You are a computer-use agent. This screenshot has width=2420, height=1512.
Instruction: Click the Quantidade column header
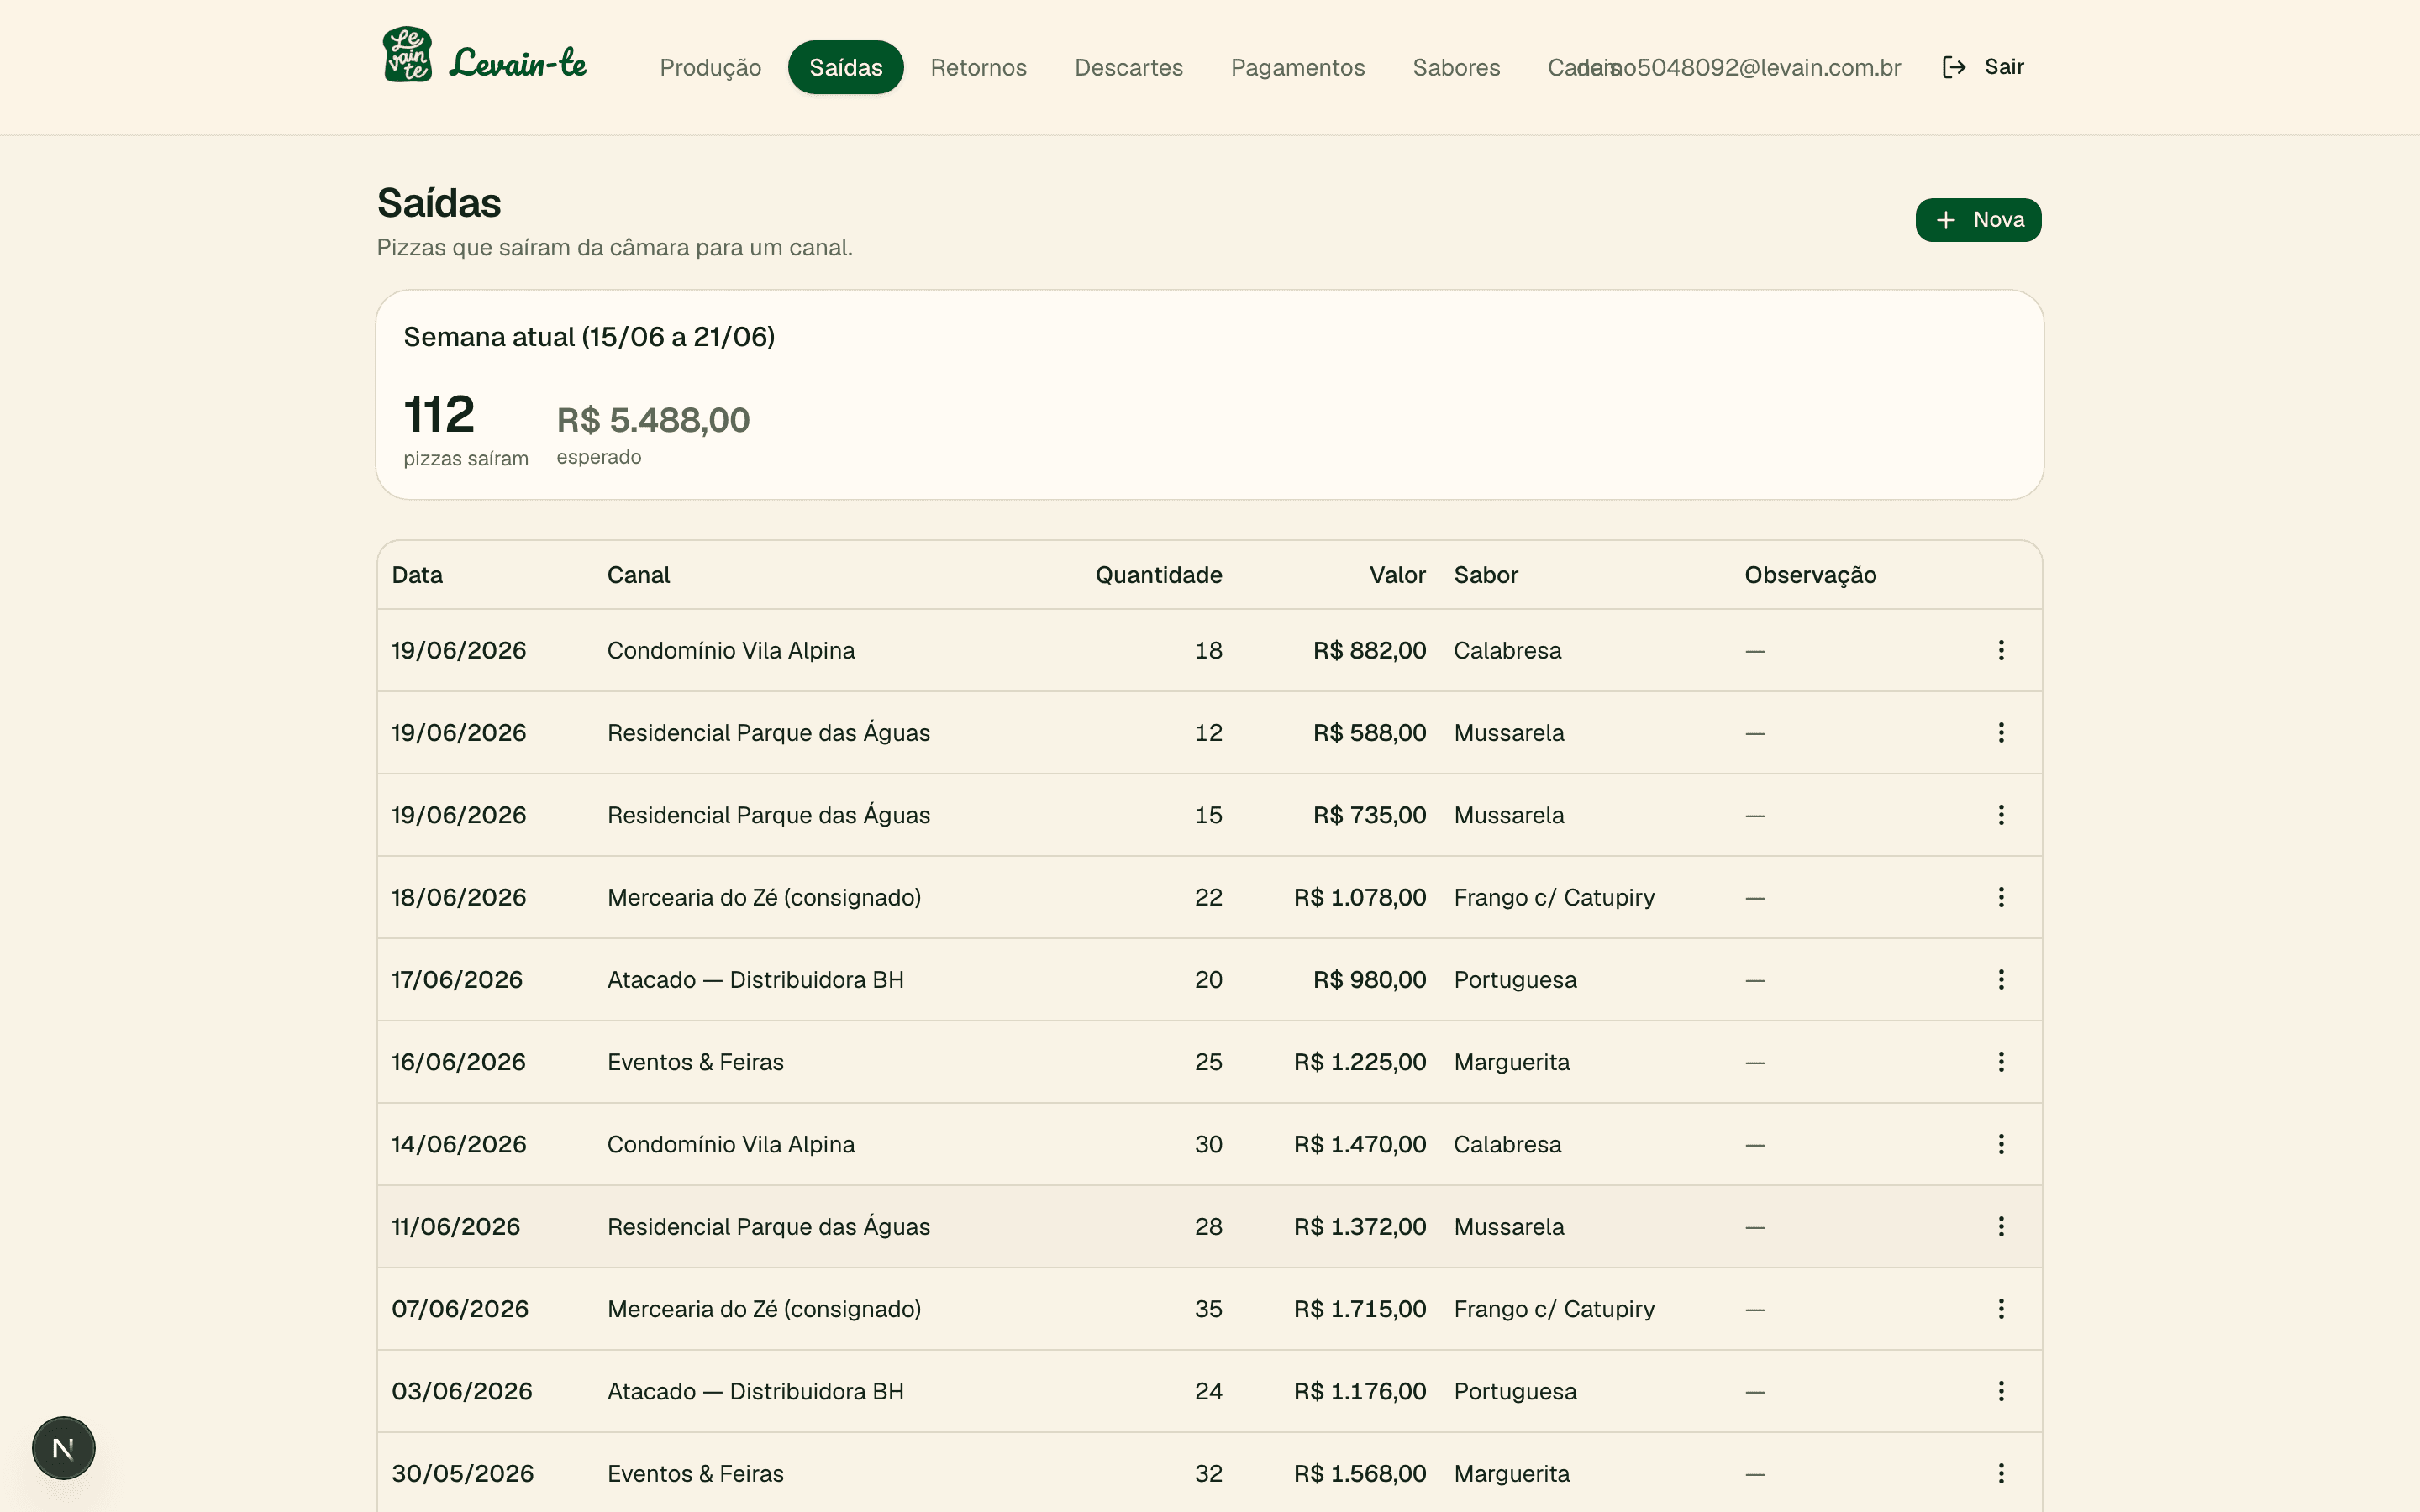pyautogui.click(x=1158, y=575)
